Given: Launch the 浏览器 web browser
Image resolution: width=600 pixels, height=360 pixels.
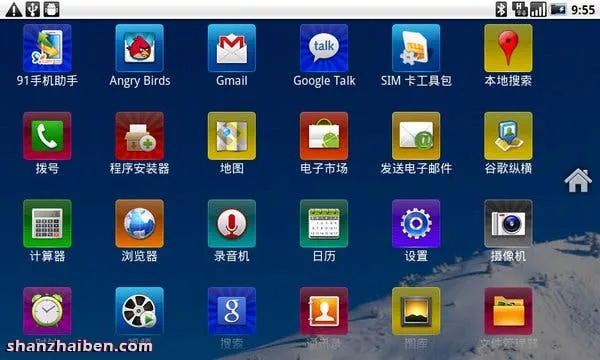Looking at the screenshot, I should click(140, 223).
